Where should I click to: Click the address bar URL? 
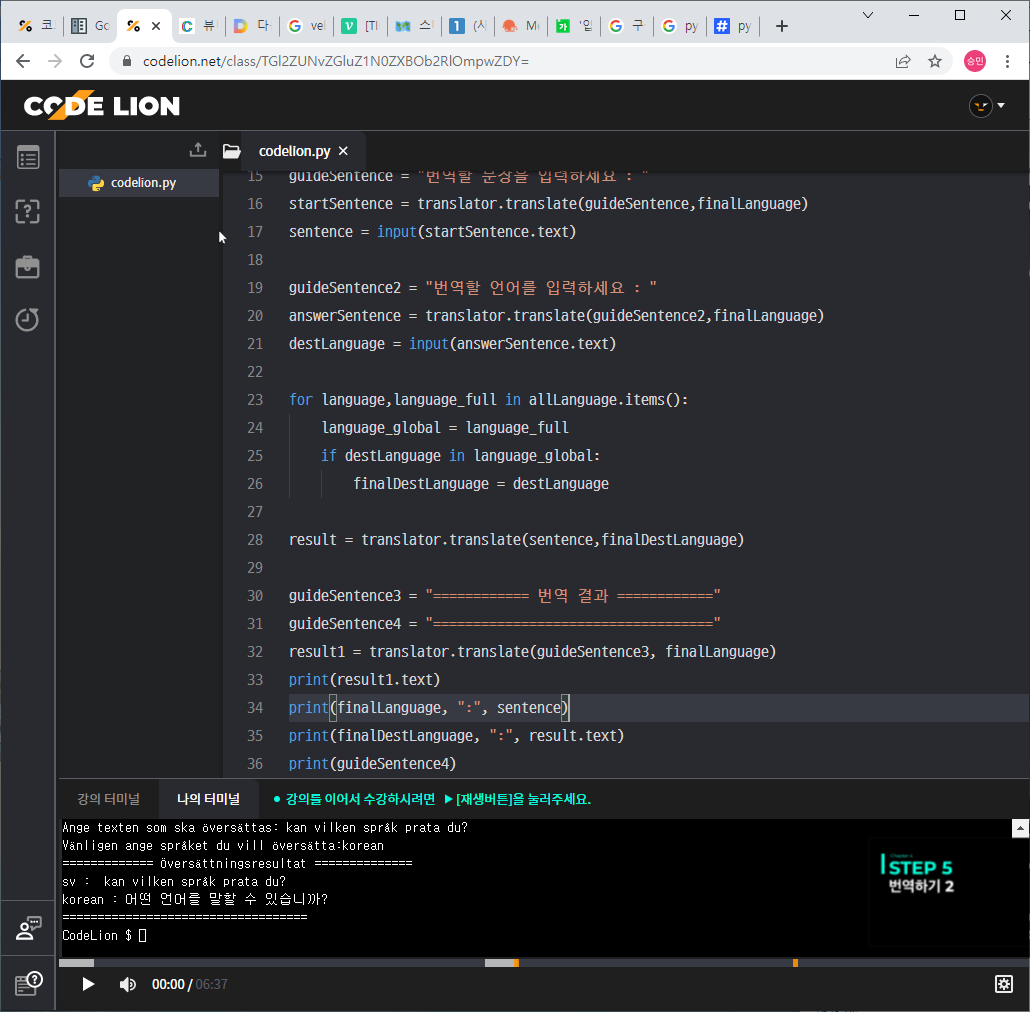point(336,61)
